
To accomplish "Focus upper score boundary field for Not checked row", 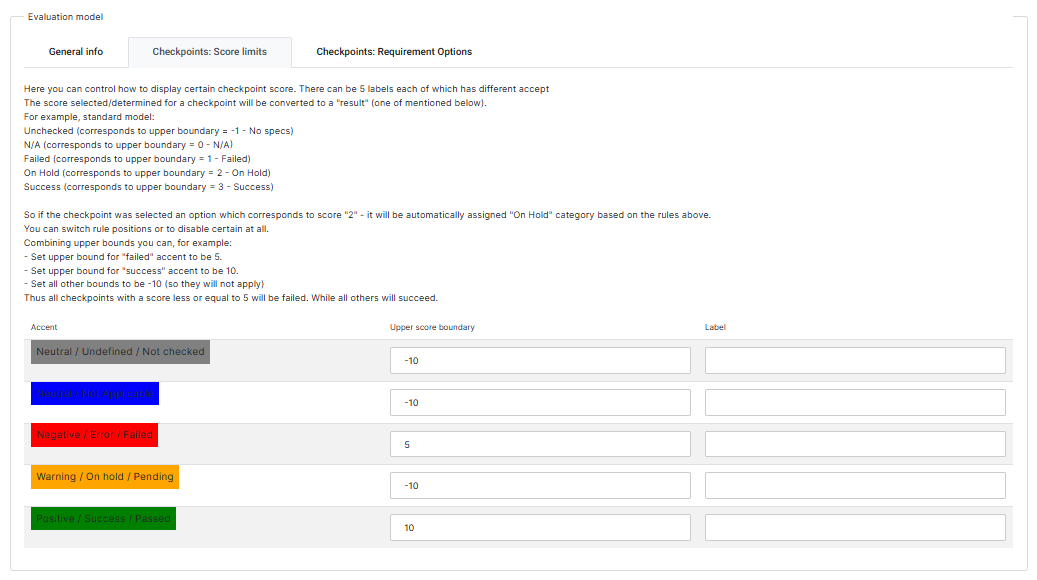I will click(540, 361).
